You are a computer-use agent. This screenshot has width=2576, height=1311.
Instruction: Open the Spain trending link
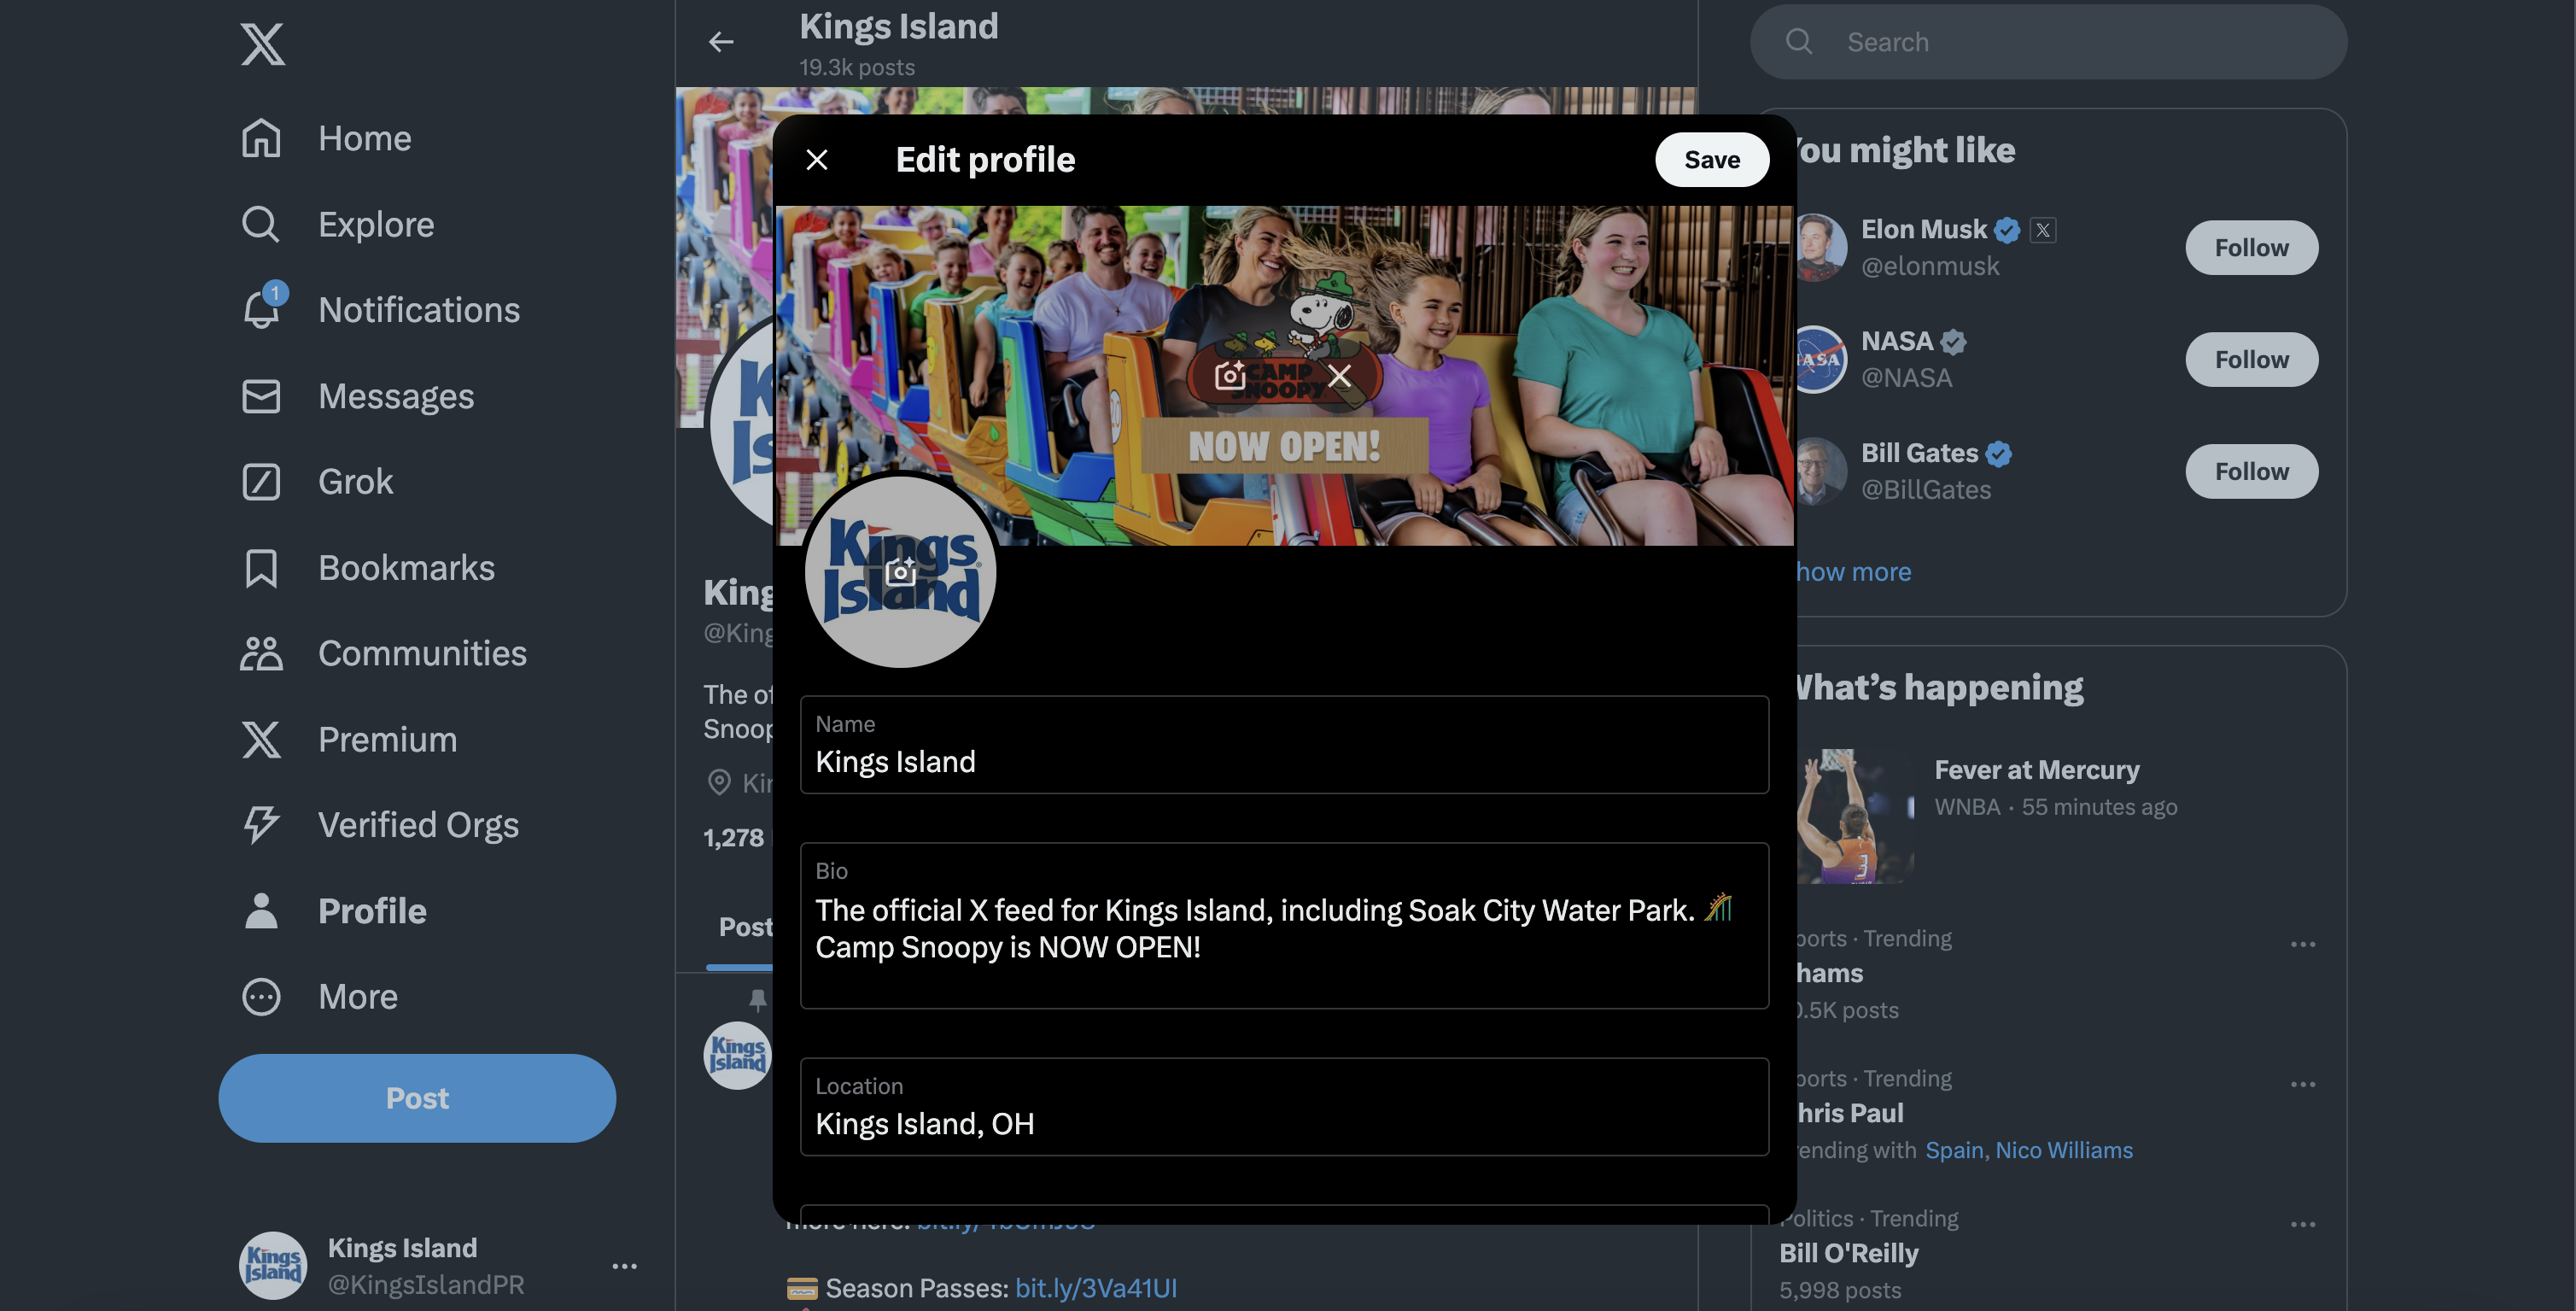pyautogui.click(x=1954, y=1150)
